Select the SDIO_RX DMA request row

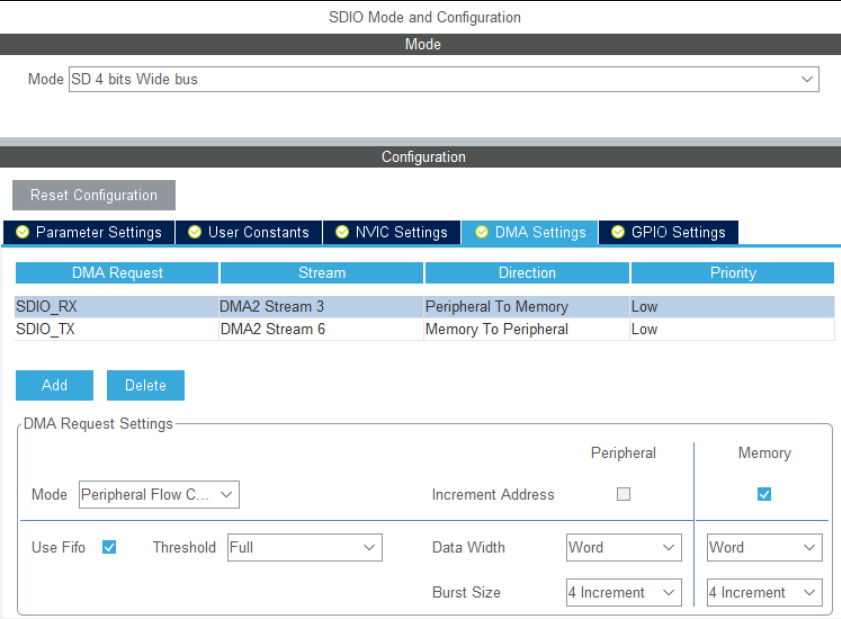click(x=117, y=307)
